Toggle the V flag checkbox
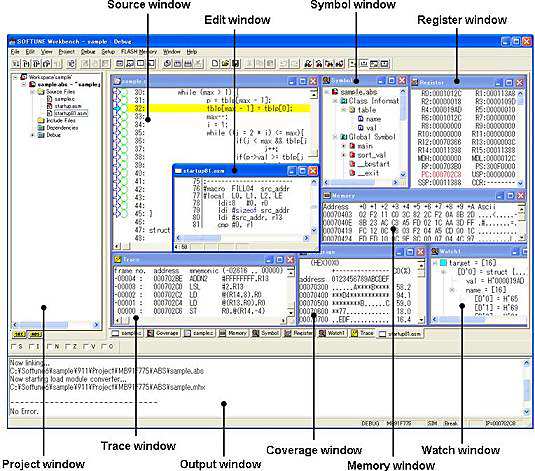This screenshot has width=535, height=471. pyautogui.click(x=86, y=347)
